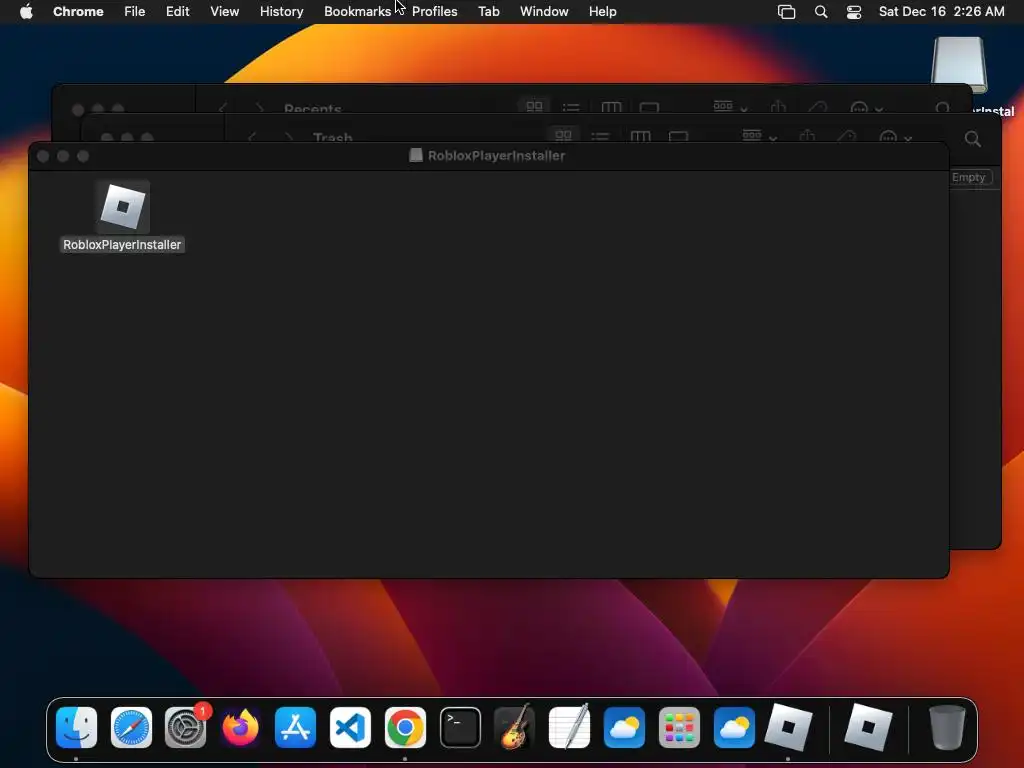Launch Firefox from the Dock

point(240,728)
